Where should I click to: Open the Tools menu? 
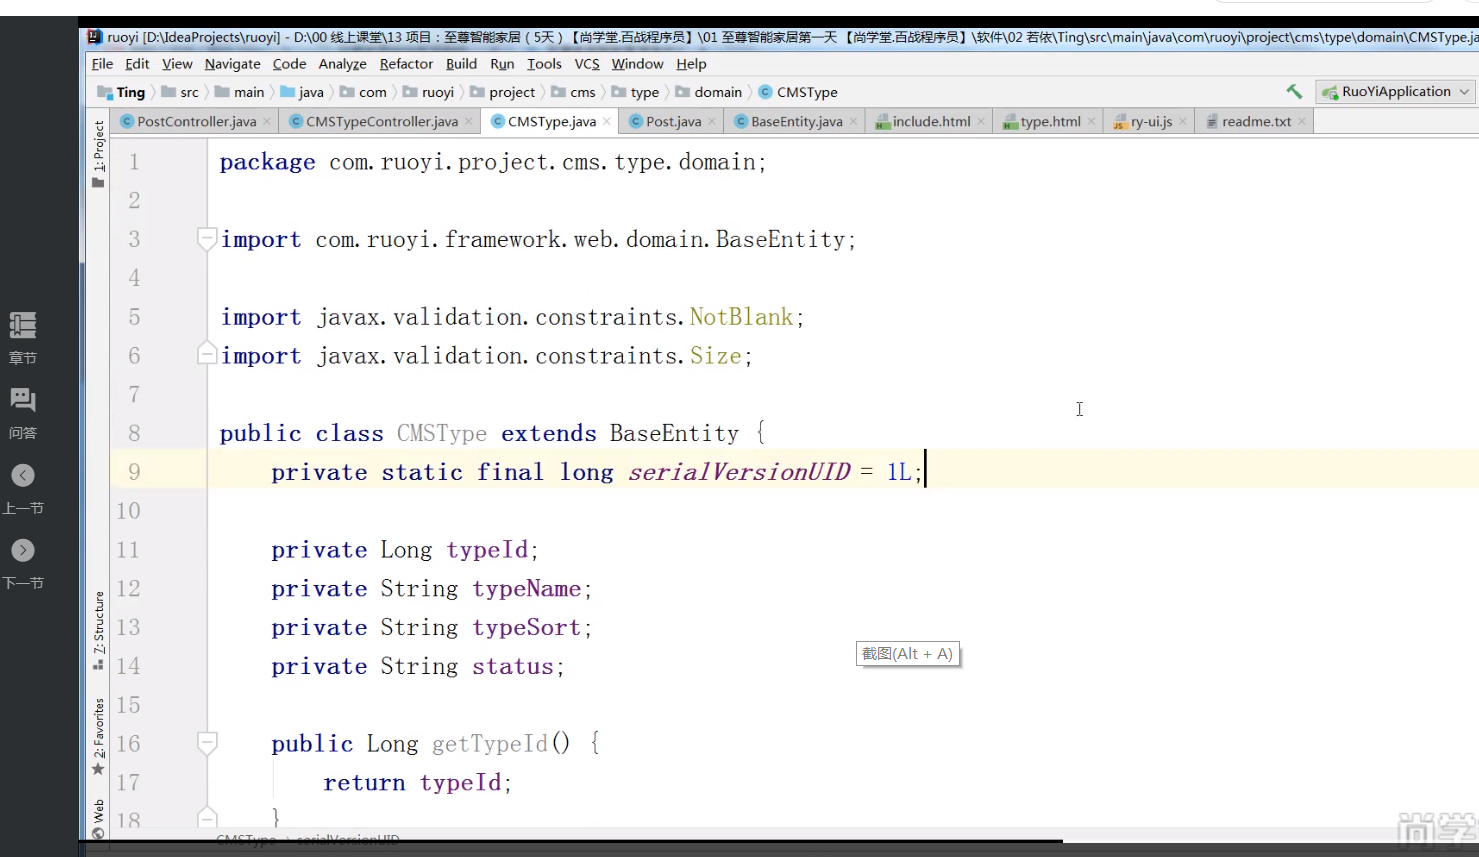click(x=544, y=64)
